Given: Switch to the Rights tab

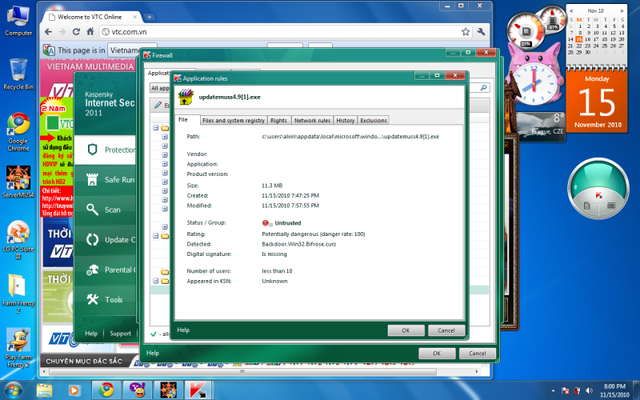Looking at the screenshot, I should click(279, 120).
